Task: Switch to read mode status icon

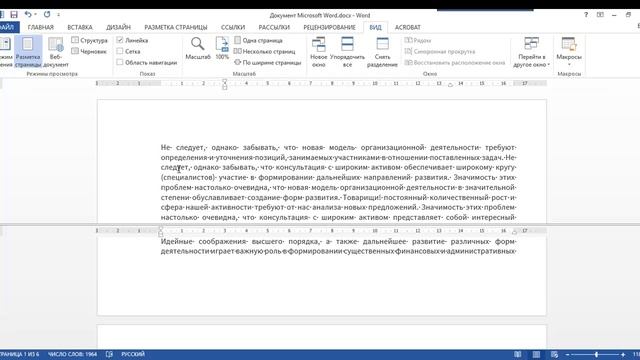Action: 518,354
